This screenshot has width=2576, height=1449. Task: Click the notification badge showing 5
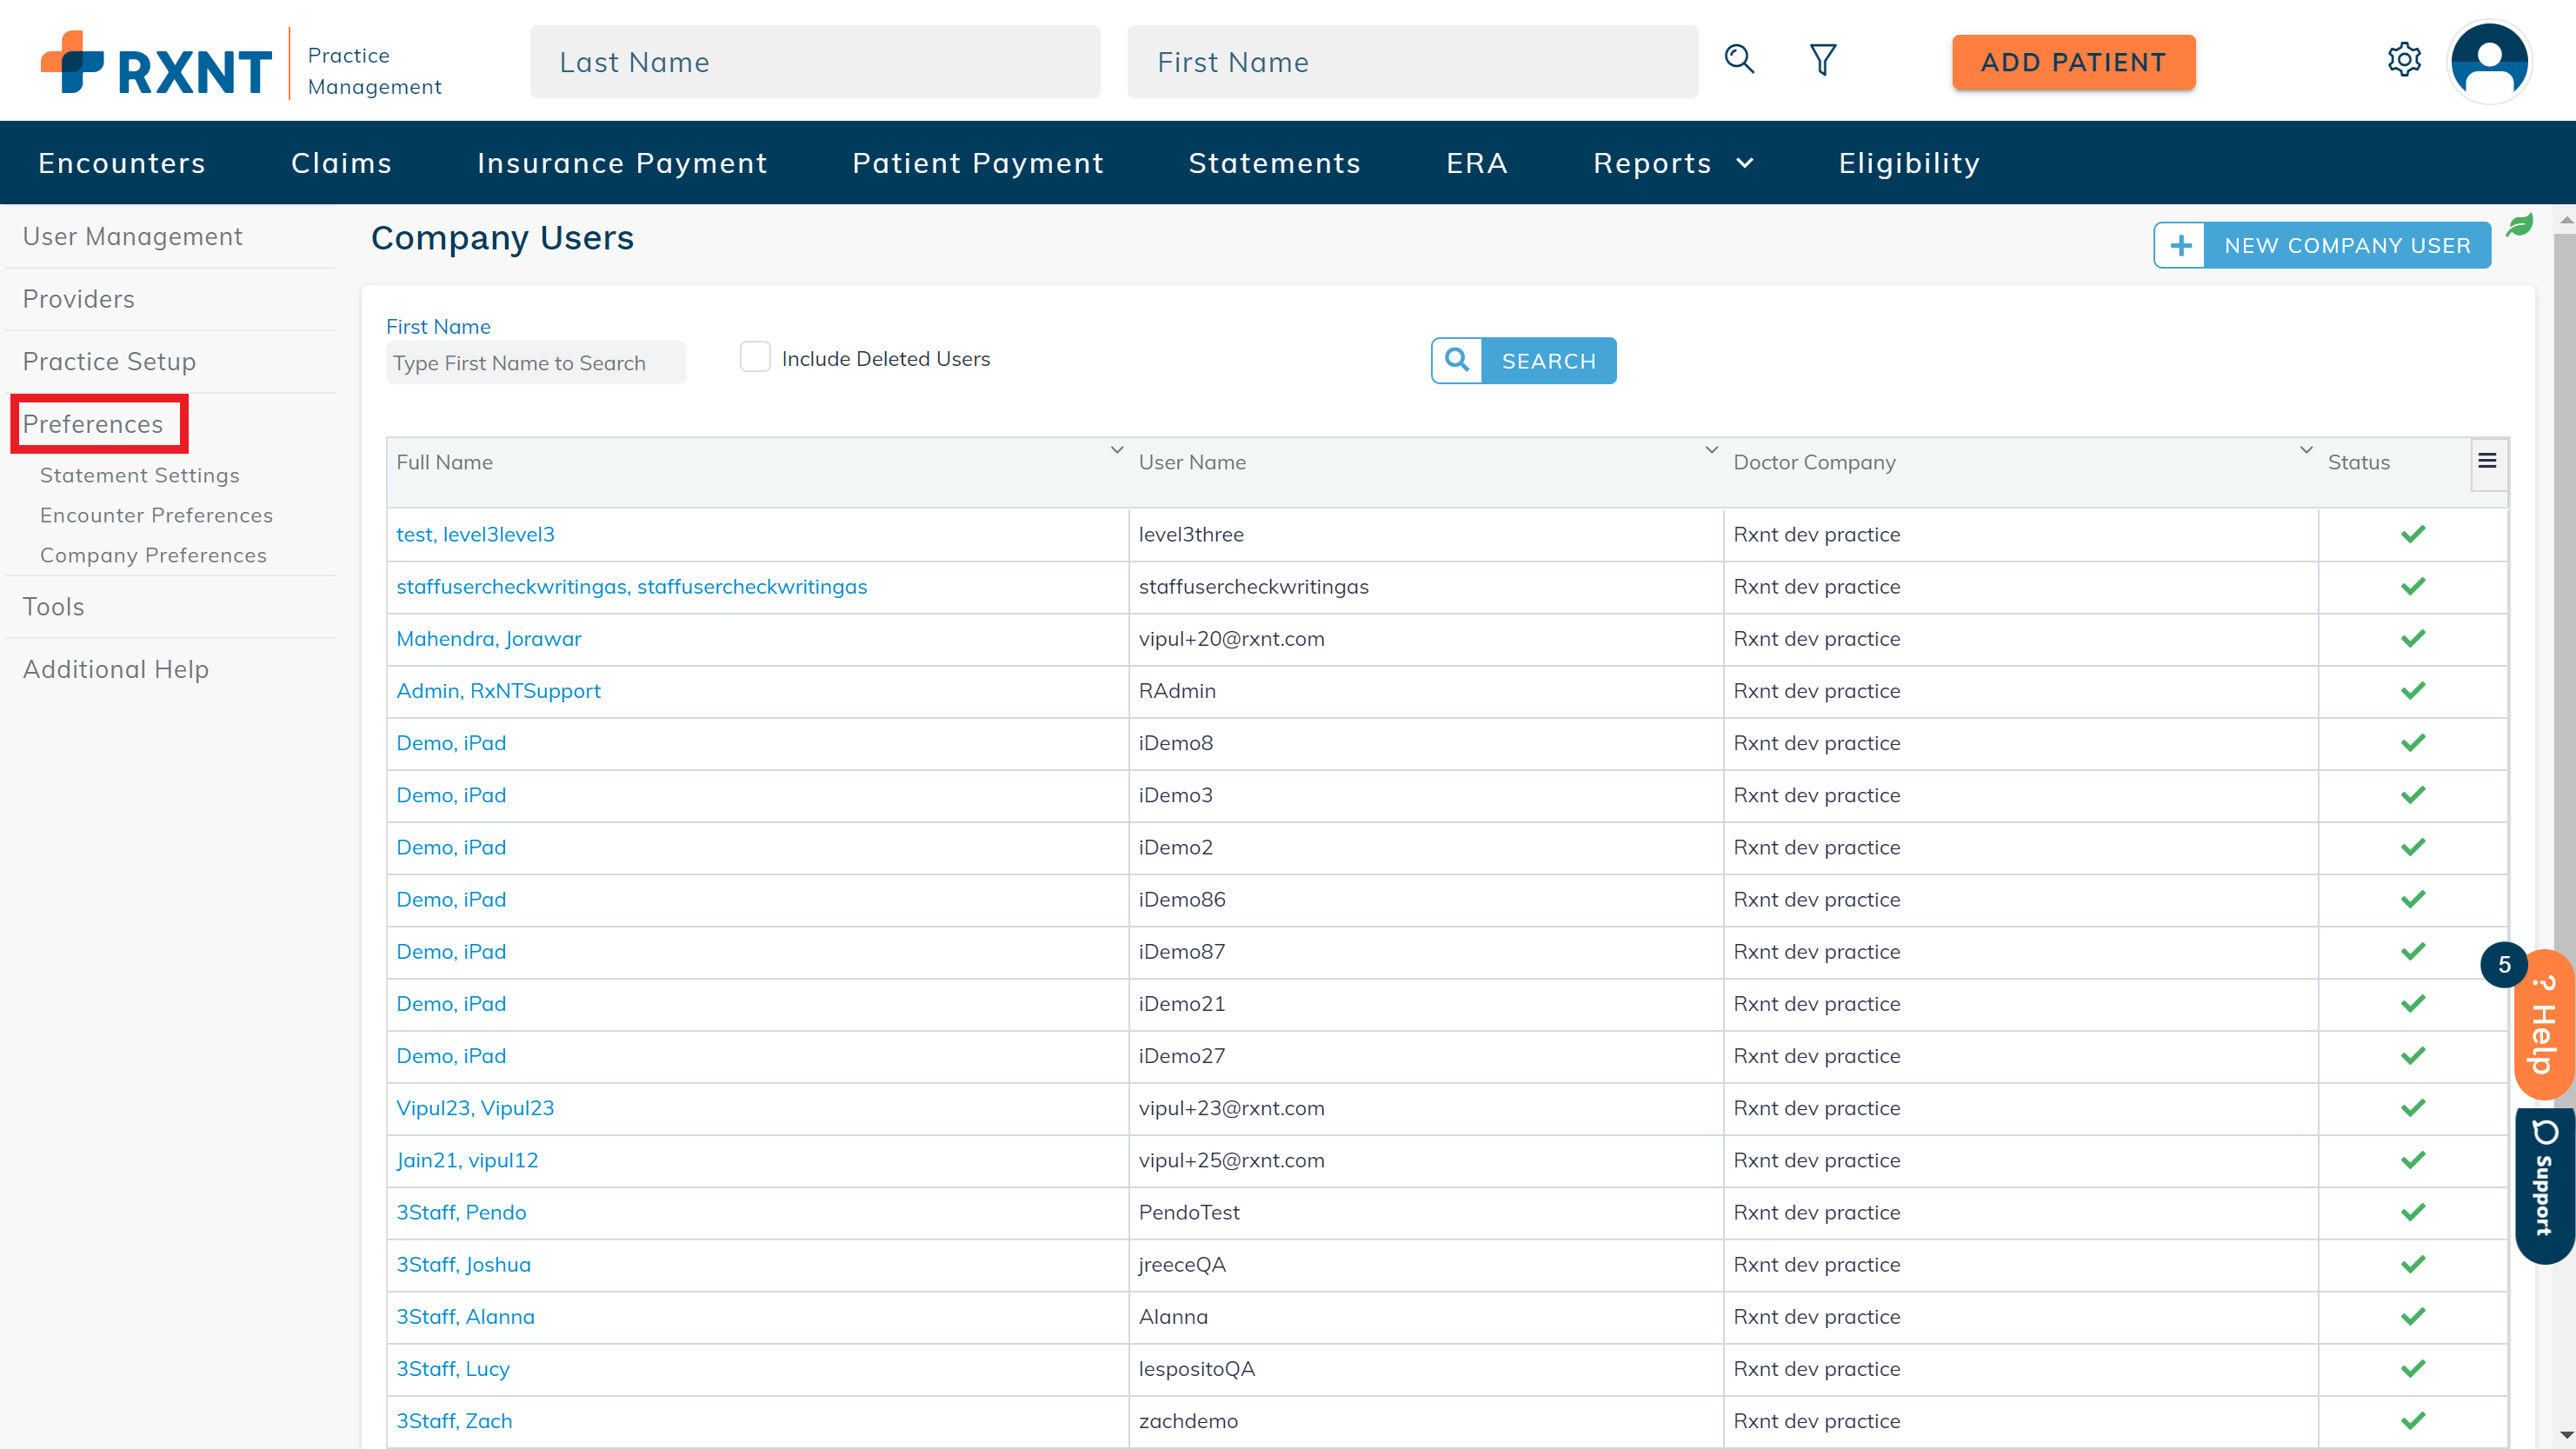pyautogui.click(x=2503, y=964)
